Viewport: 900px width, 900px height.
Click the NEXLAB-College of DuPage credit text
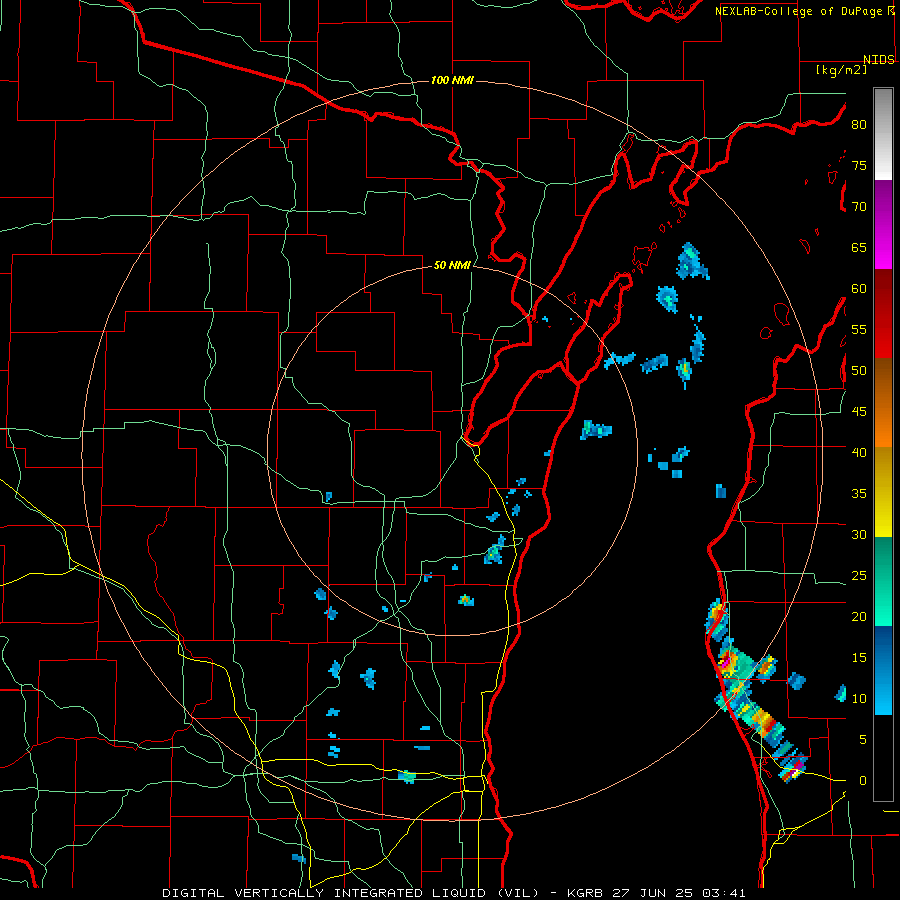pos(800,11)
